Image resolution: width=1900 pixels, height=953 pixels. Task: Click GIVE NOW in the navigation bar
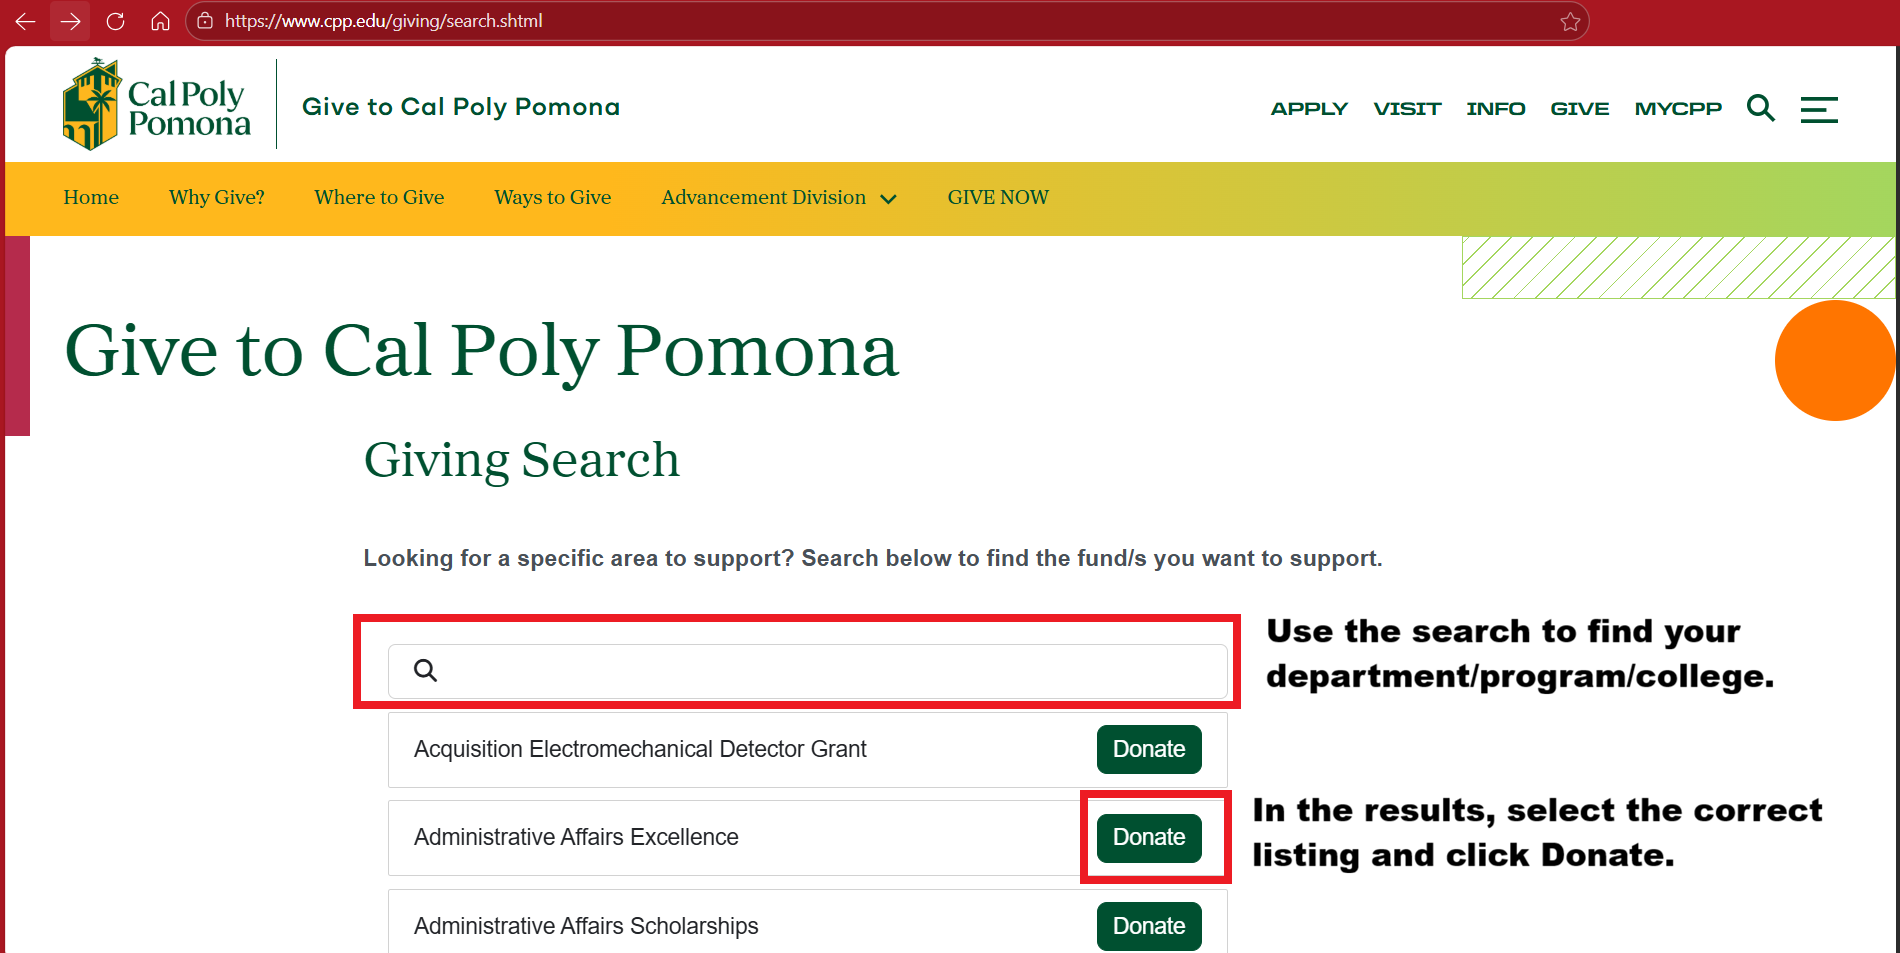tap(998, 198)
